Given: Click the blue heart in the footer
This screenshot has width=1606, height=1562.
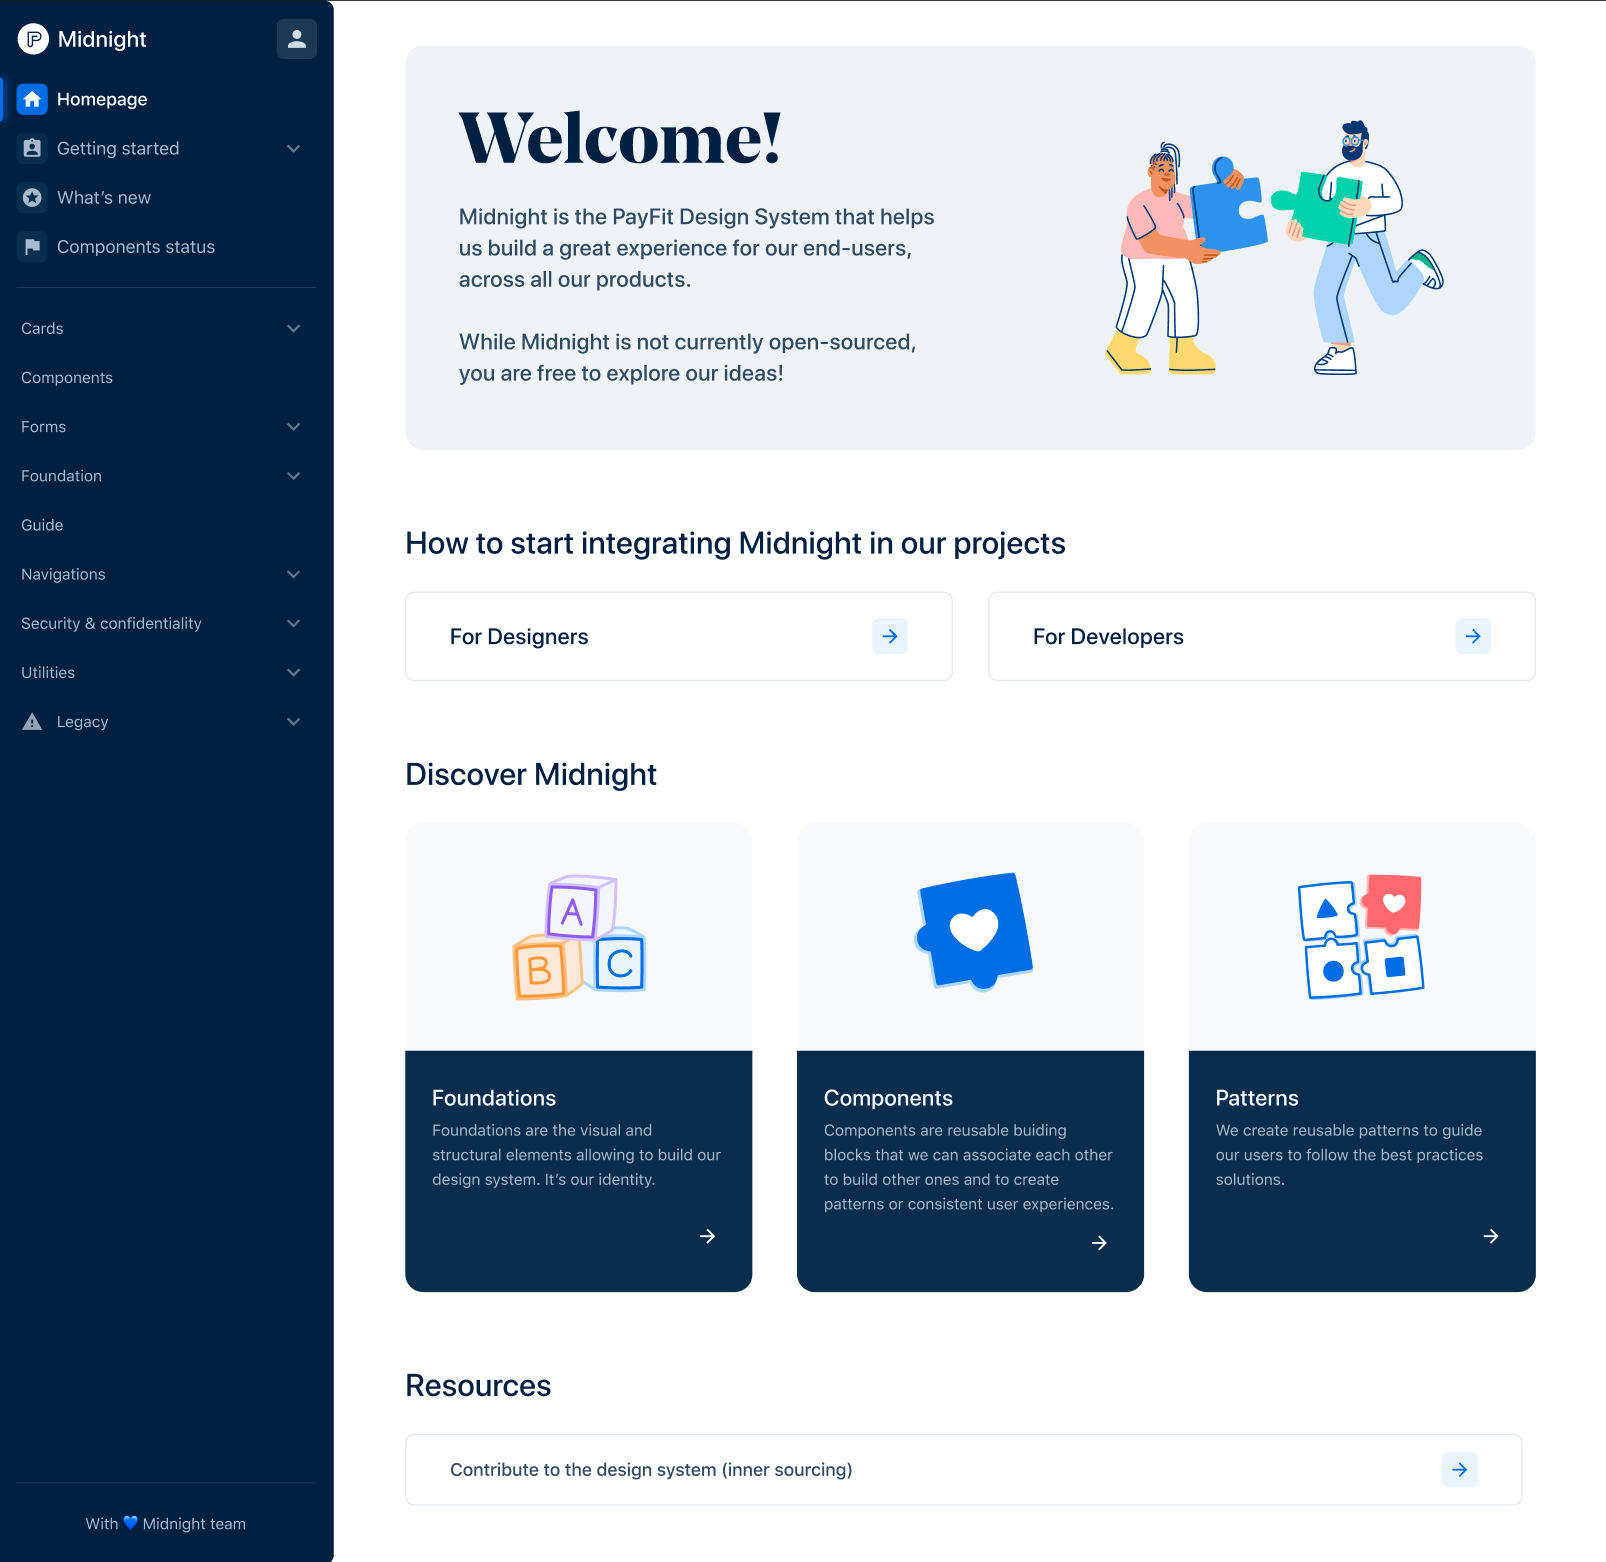Looking at the screenshot, I should pos(130,1523).
